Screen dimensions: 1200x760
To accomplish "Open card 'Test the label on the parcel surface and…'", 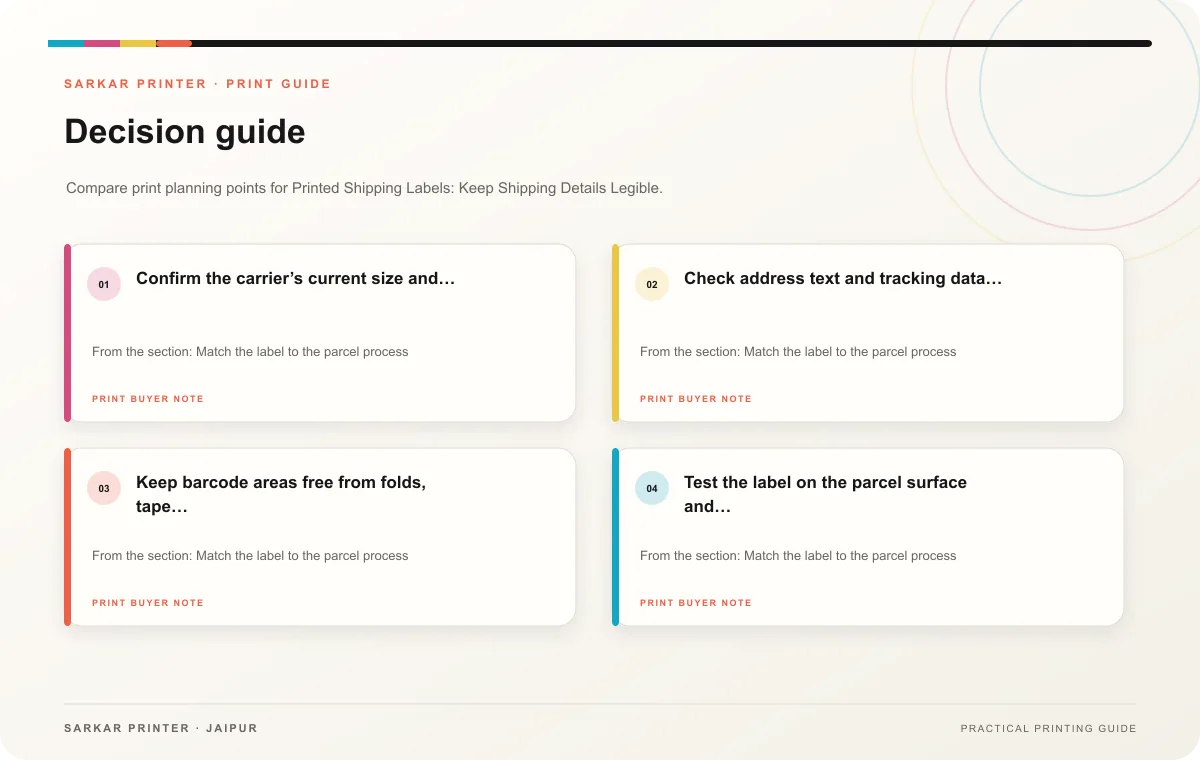I will pos(868,537).
